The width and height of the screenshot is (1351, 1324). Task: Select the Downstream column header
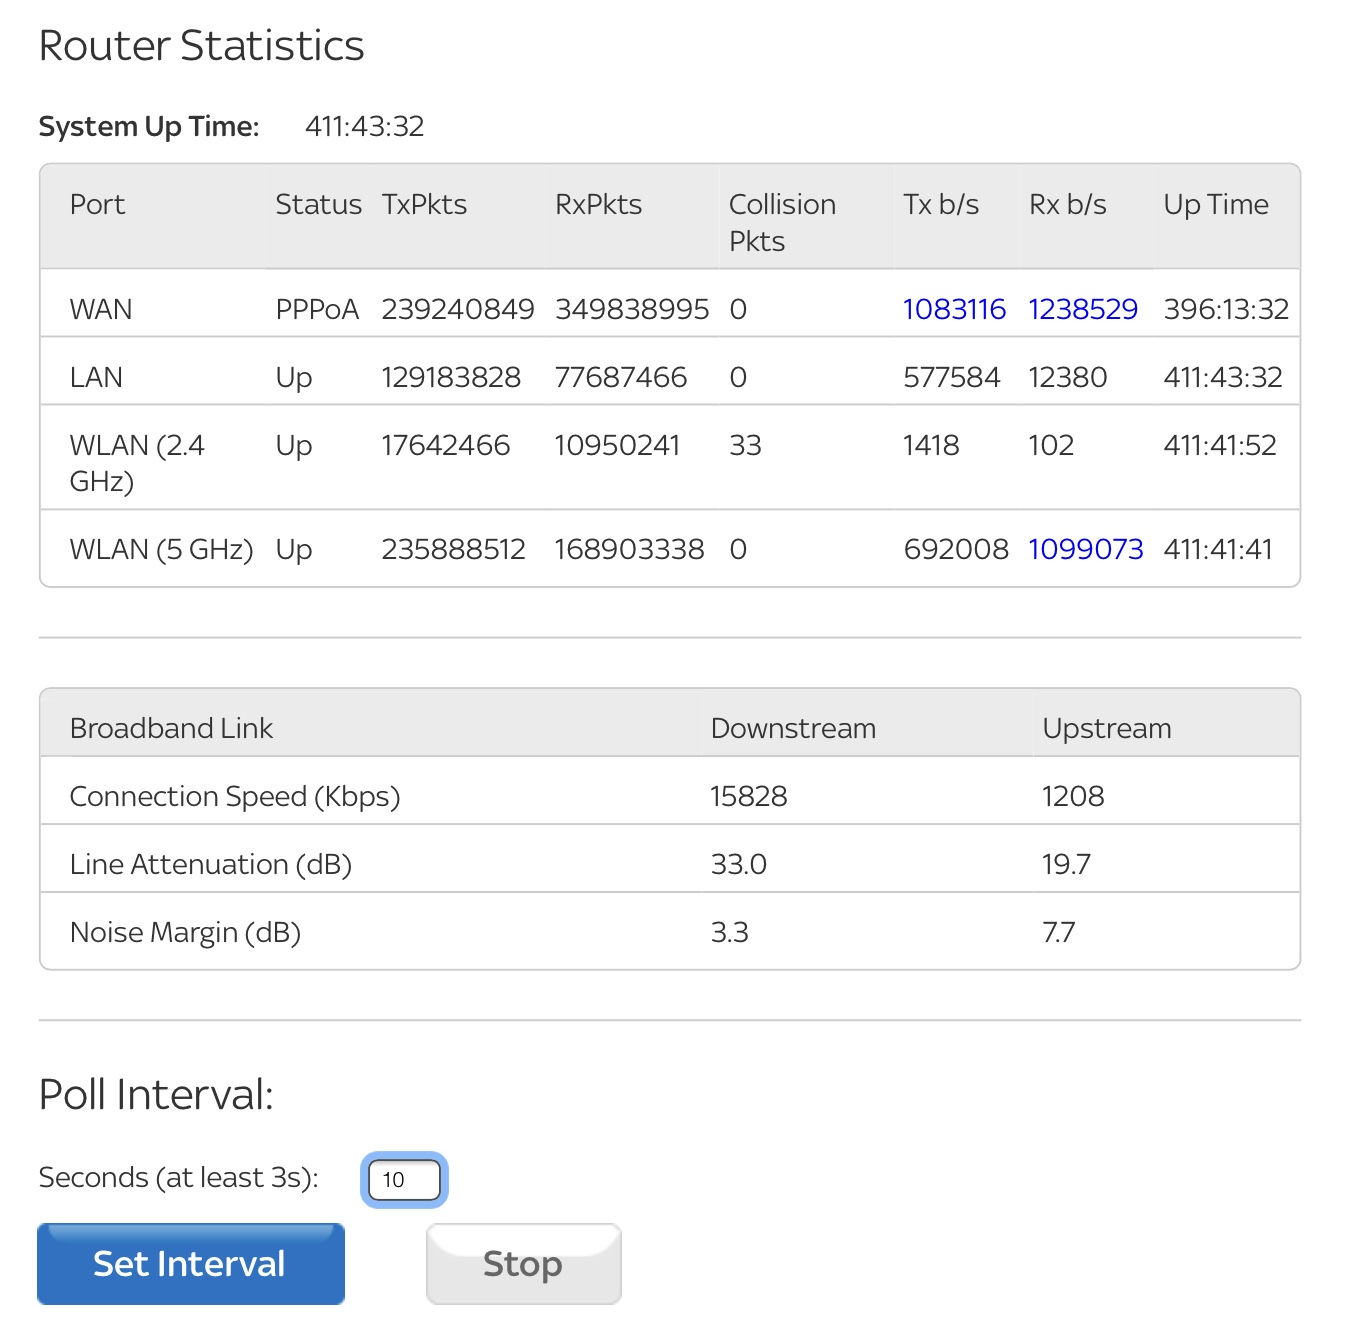click(792, 728)
